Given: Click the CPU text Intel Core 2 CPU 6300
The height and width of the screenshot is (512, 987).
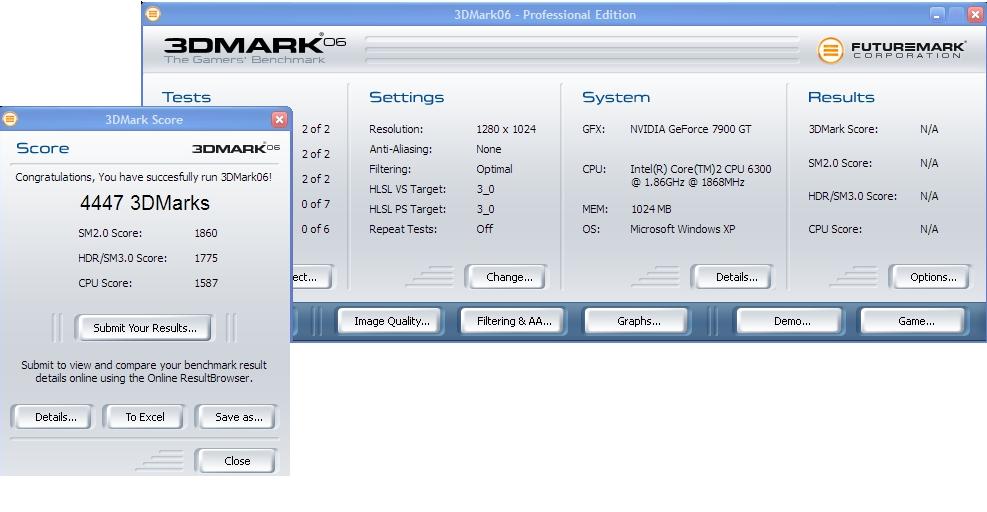Looking at the screenshot, I should coord(701,176).
